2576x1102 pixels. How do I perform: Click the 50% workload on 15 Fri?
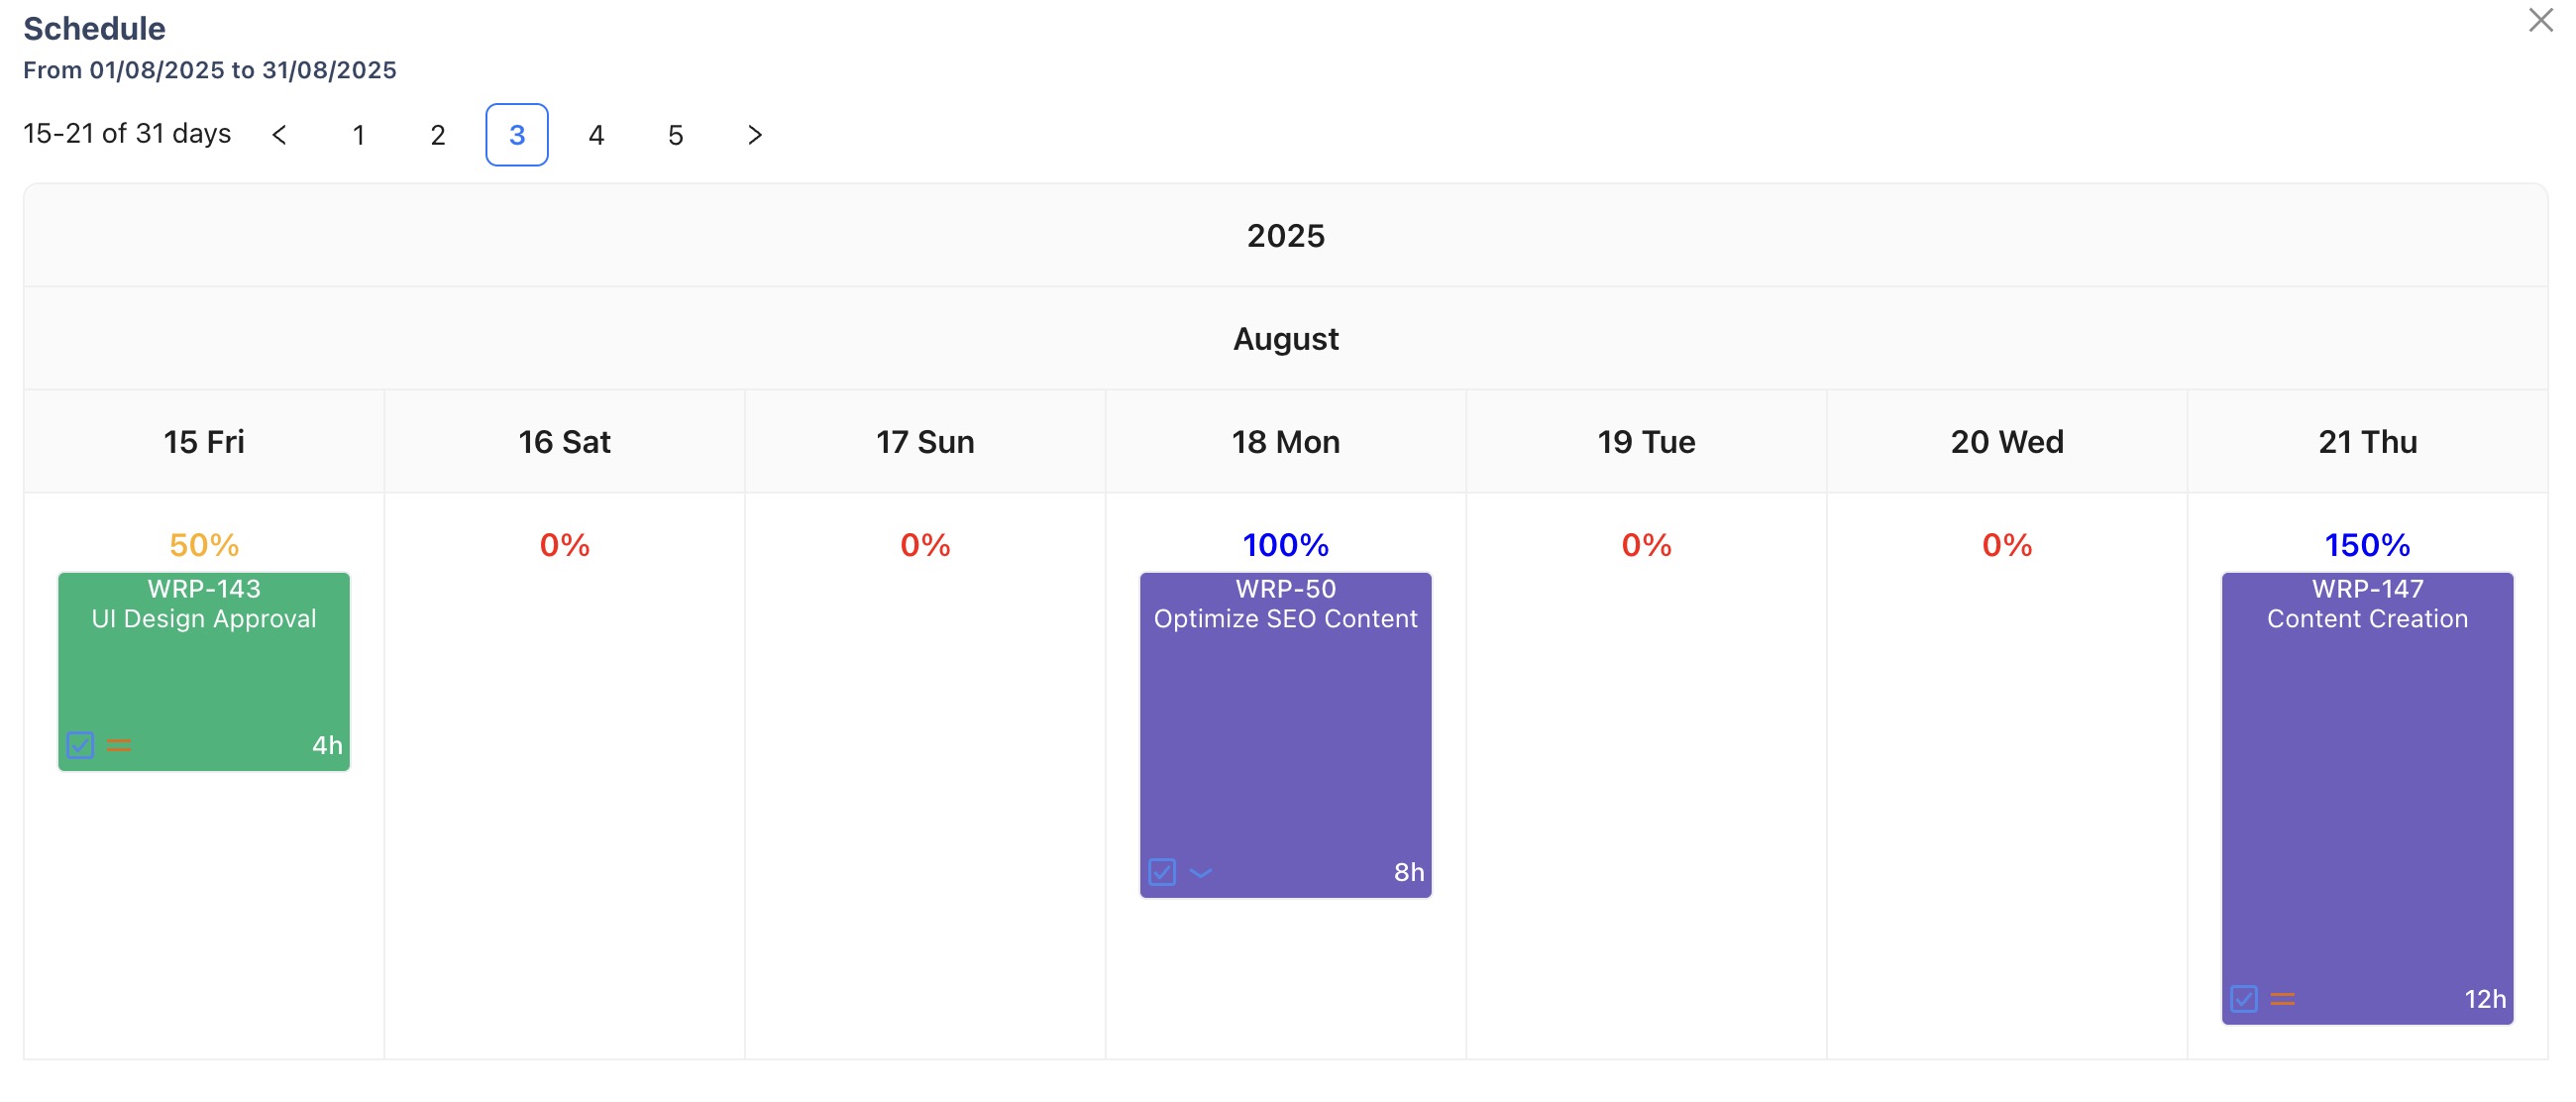tap(204, 545)
